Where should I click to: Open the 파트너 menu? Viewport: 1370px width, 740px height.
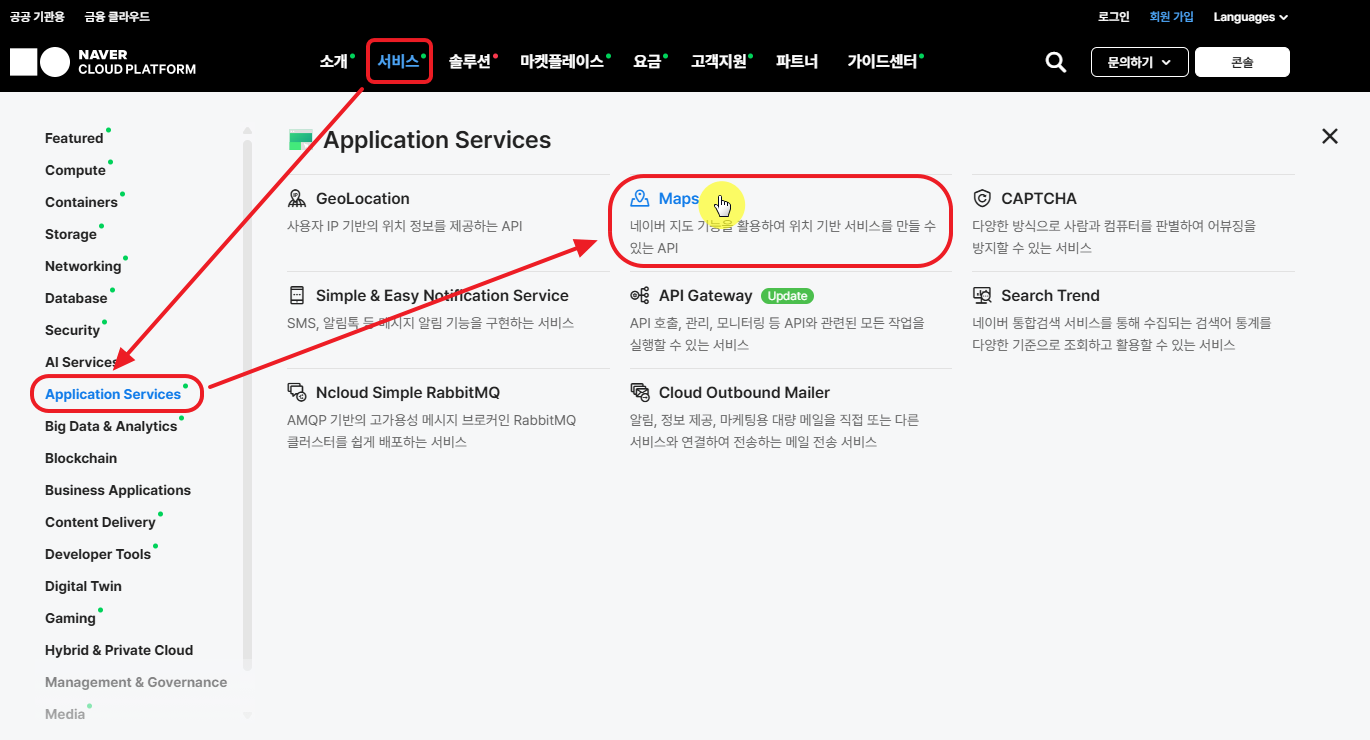point(797,61)
